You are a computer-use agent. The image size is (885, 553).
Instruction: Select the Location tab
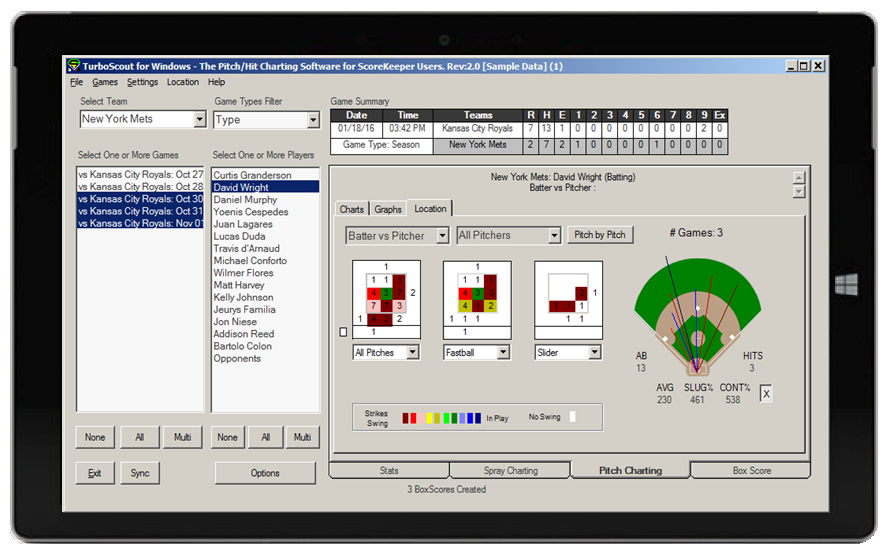pos(430,208)
